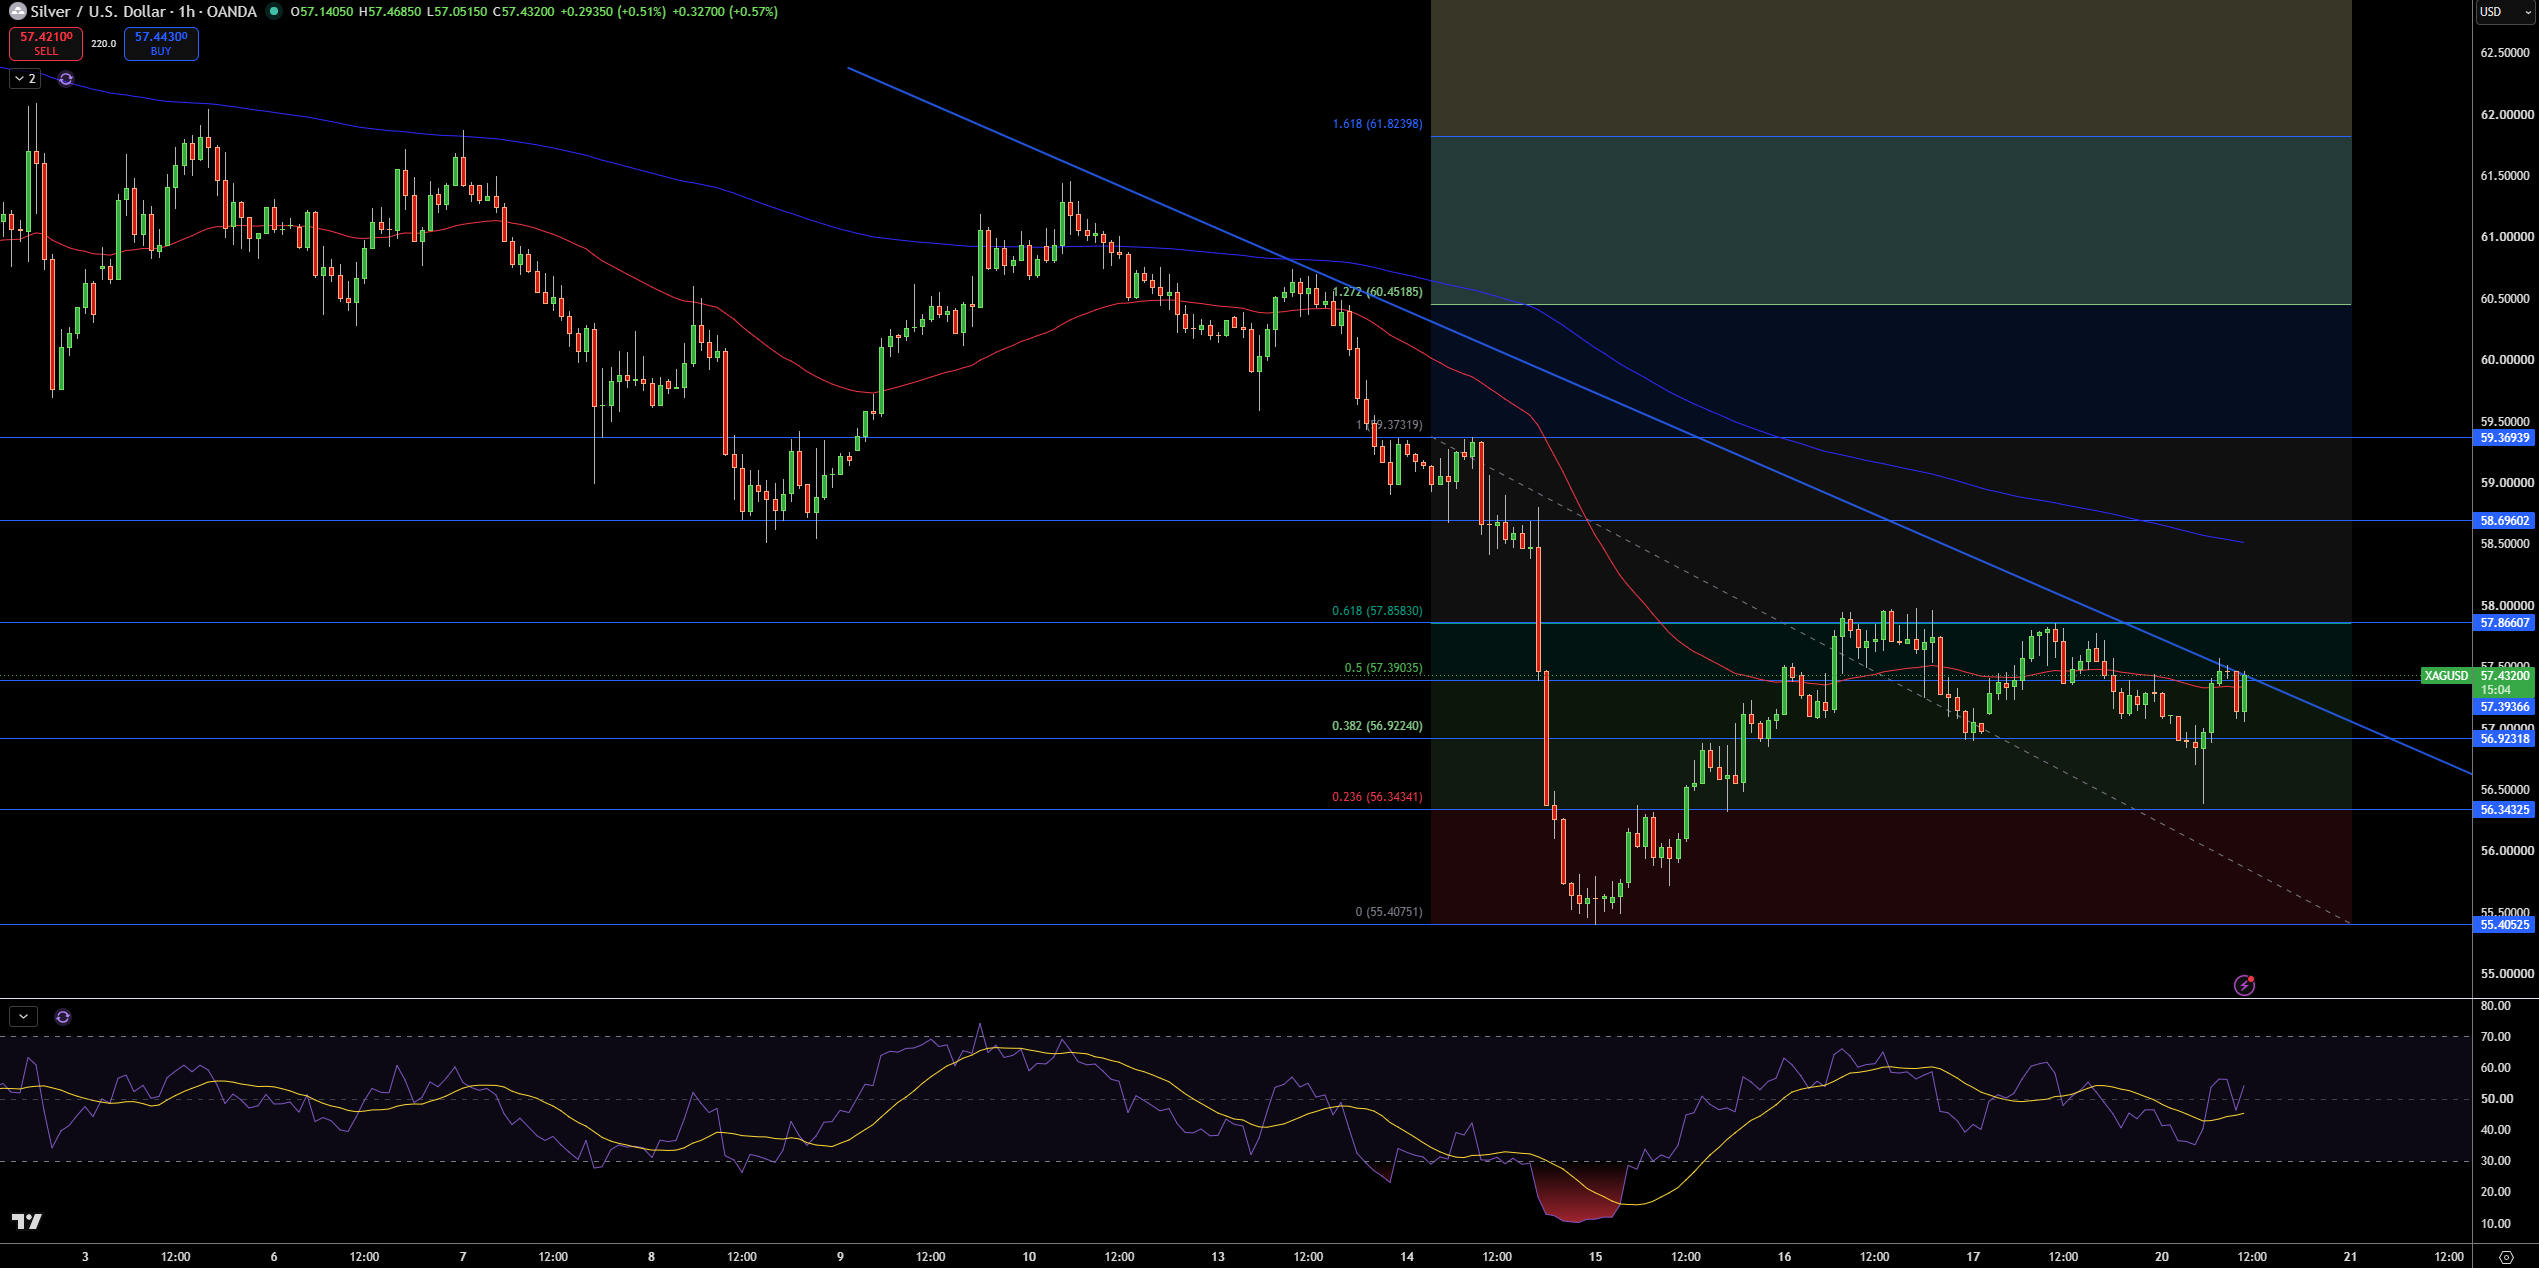This screenshot has width=2539, height=1268.
Task: Click the 56.34325 price scale label
Action: click(2504, 810)
